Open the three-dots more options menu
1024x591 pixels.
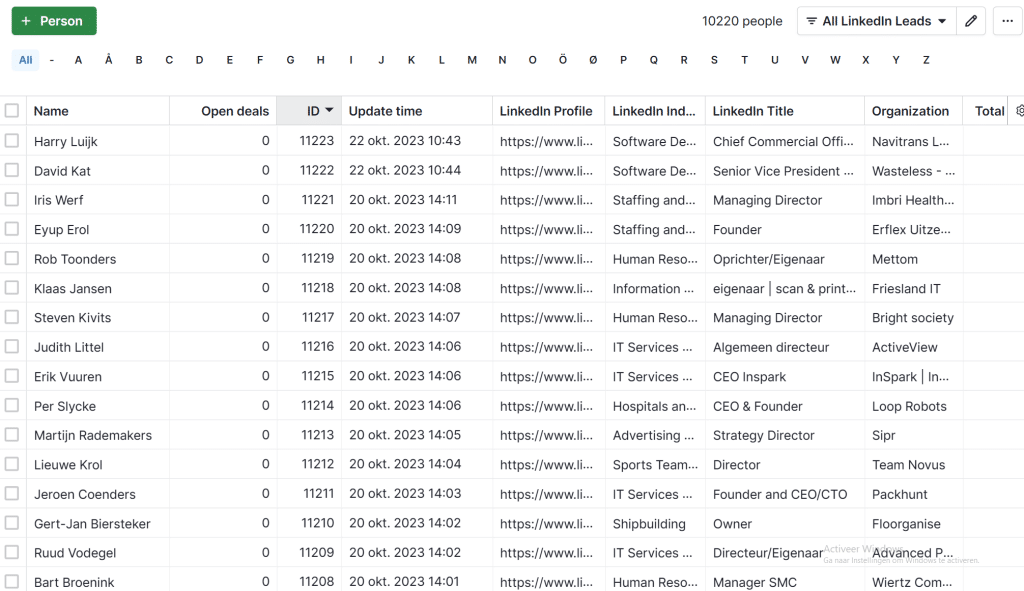click(x=1008, y=21)
